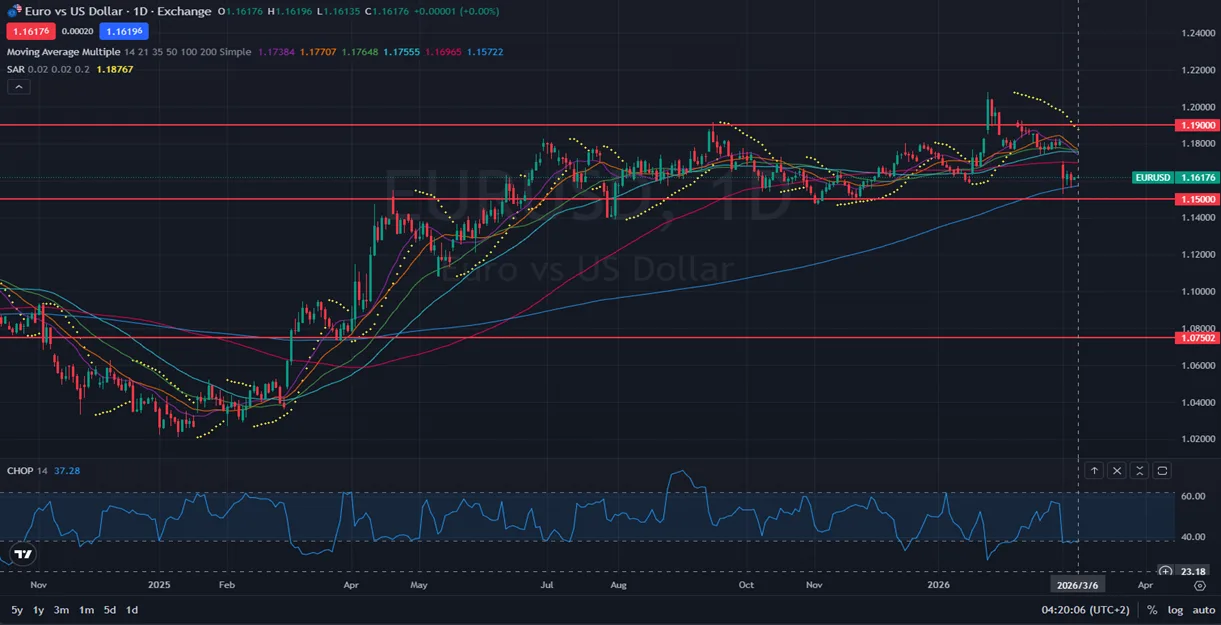Collapse the CHOP pane

(x=1140, y=470)
